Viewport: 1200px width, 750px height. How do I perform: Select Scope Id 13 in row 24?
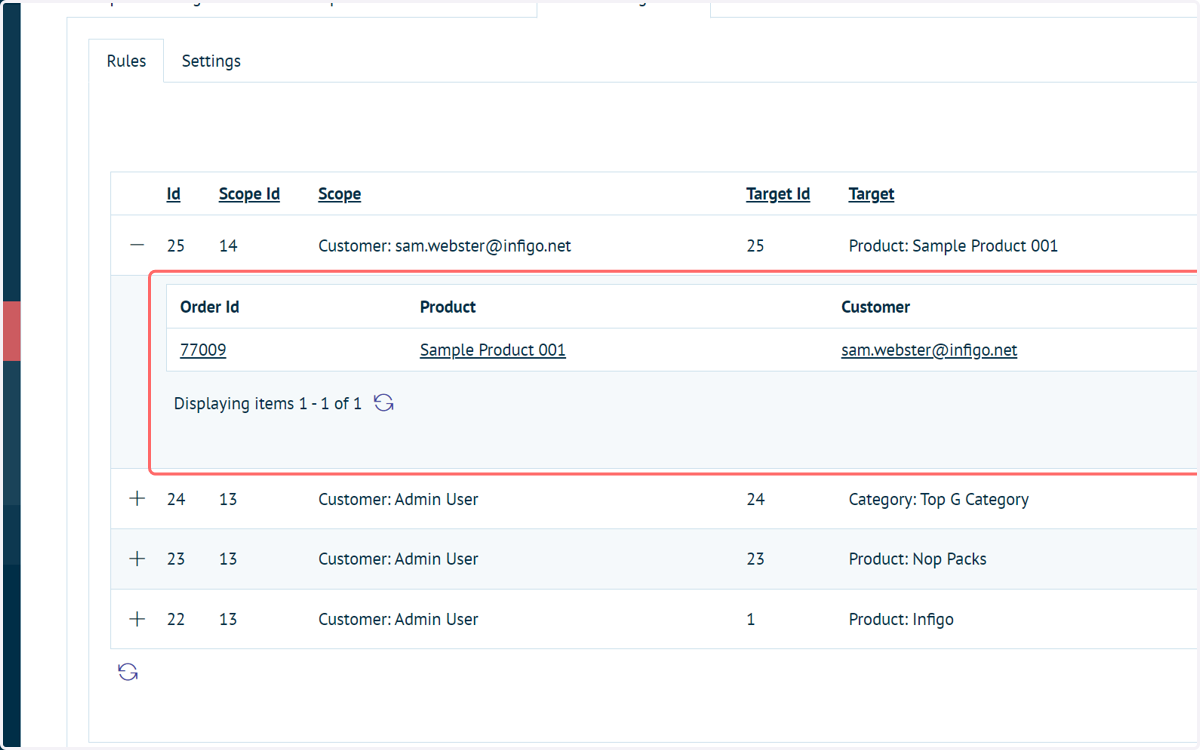click(x=228, y=499)
